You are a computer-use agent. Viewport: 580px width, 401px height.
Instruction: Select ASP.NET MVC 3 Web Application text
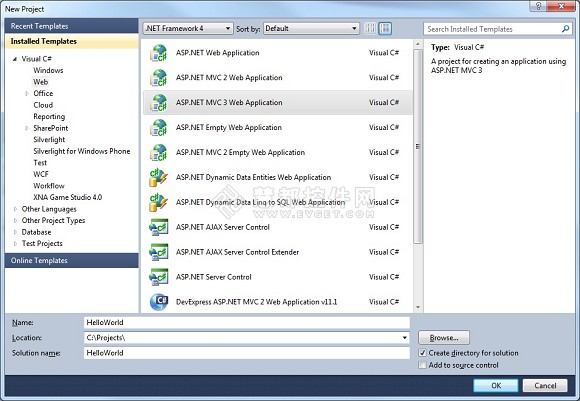(229, 102)
